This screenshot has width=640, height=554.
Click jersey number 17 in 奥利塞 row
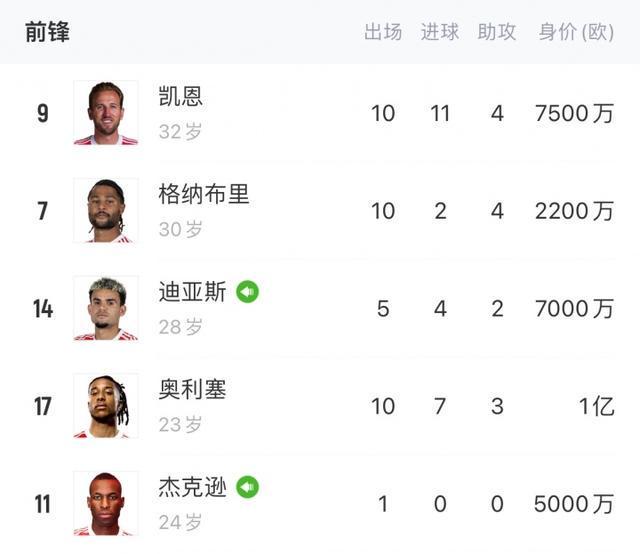pyautogui.click(x=43, y=406)
